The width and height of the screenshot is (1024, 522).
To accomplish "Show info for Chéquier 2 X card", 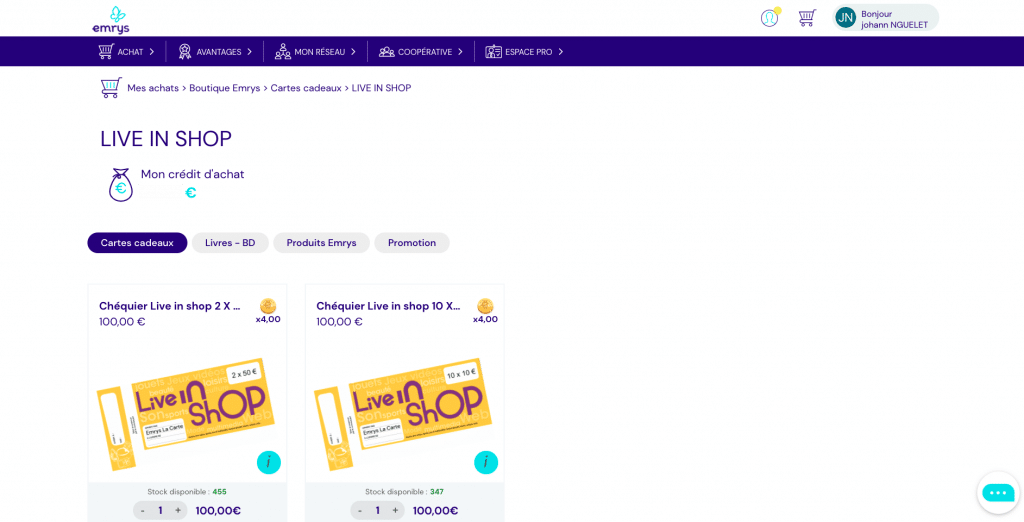I will (269, 463).
